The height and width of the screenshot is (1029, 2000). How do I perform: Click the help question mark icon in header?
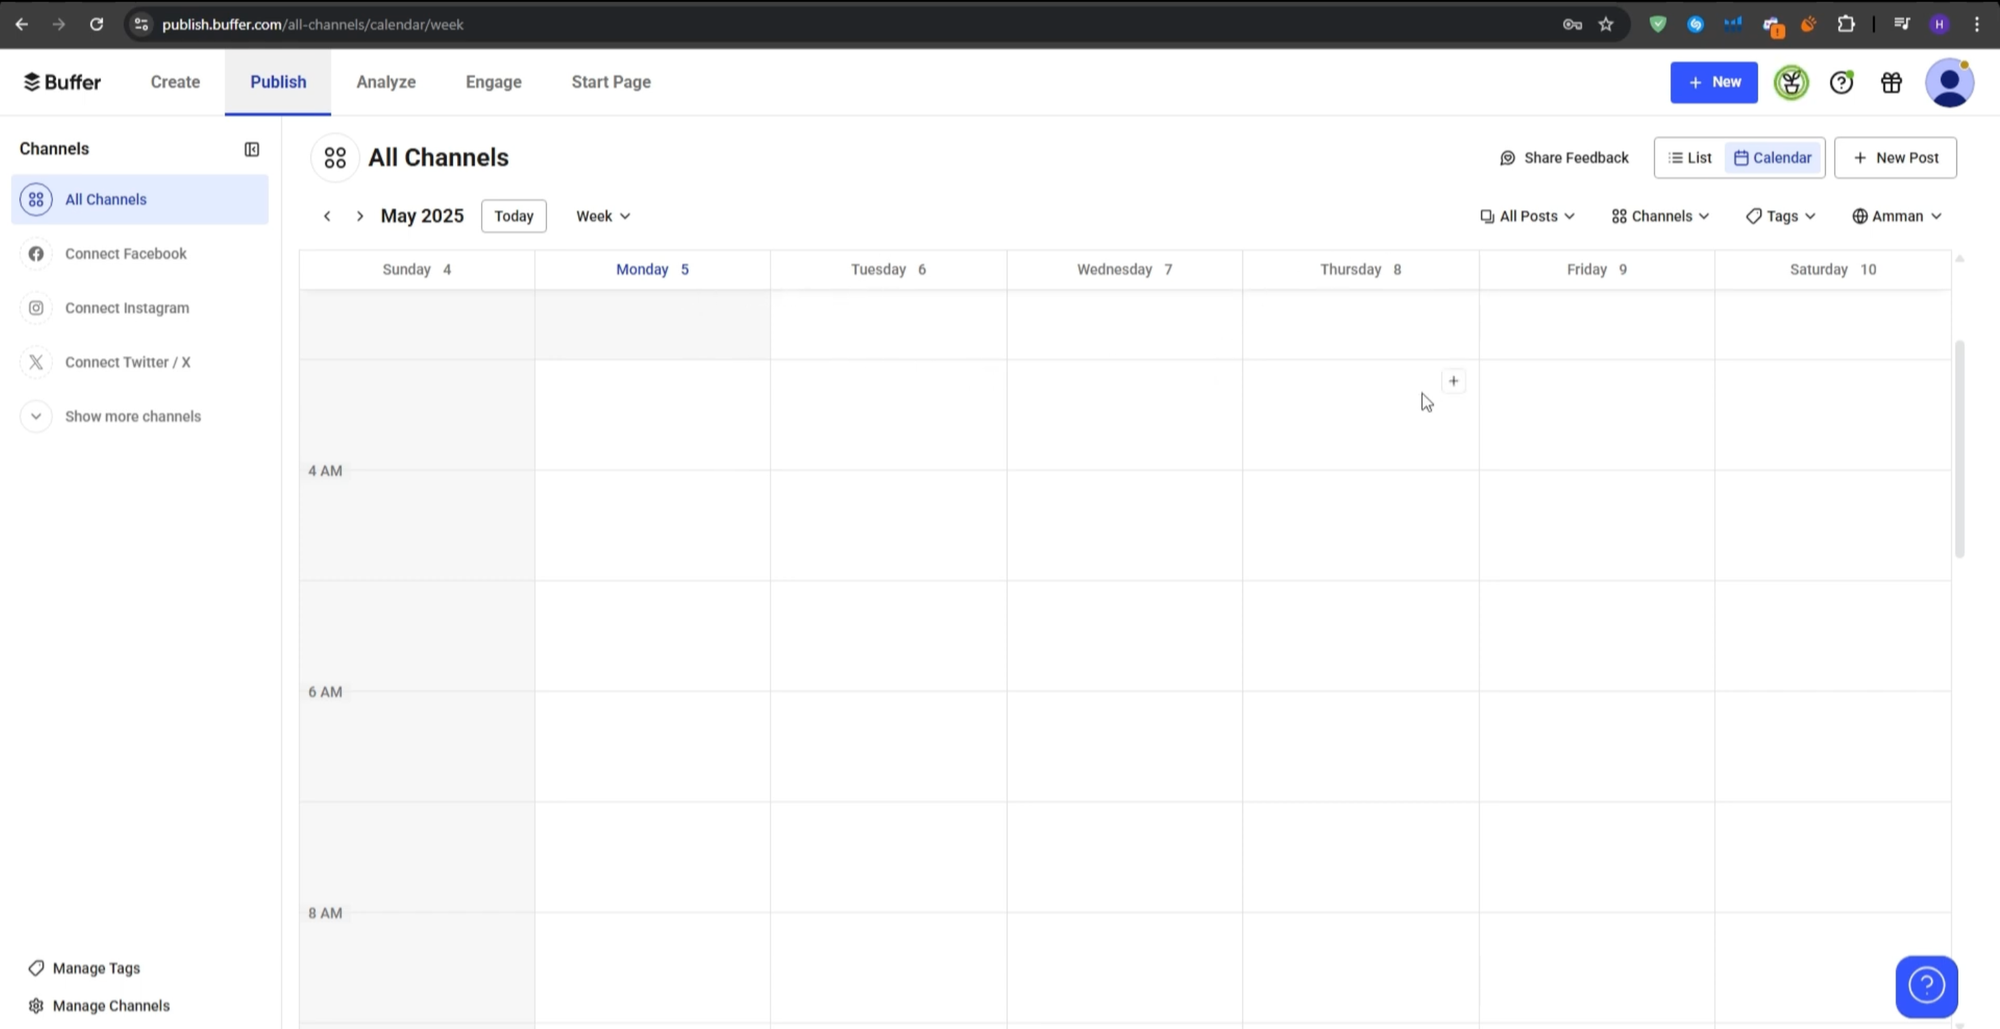coord(1841,83)
